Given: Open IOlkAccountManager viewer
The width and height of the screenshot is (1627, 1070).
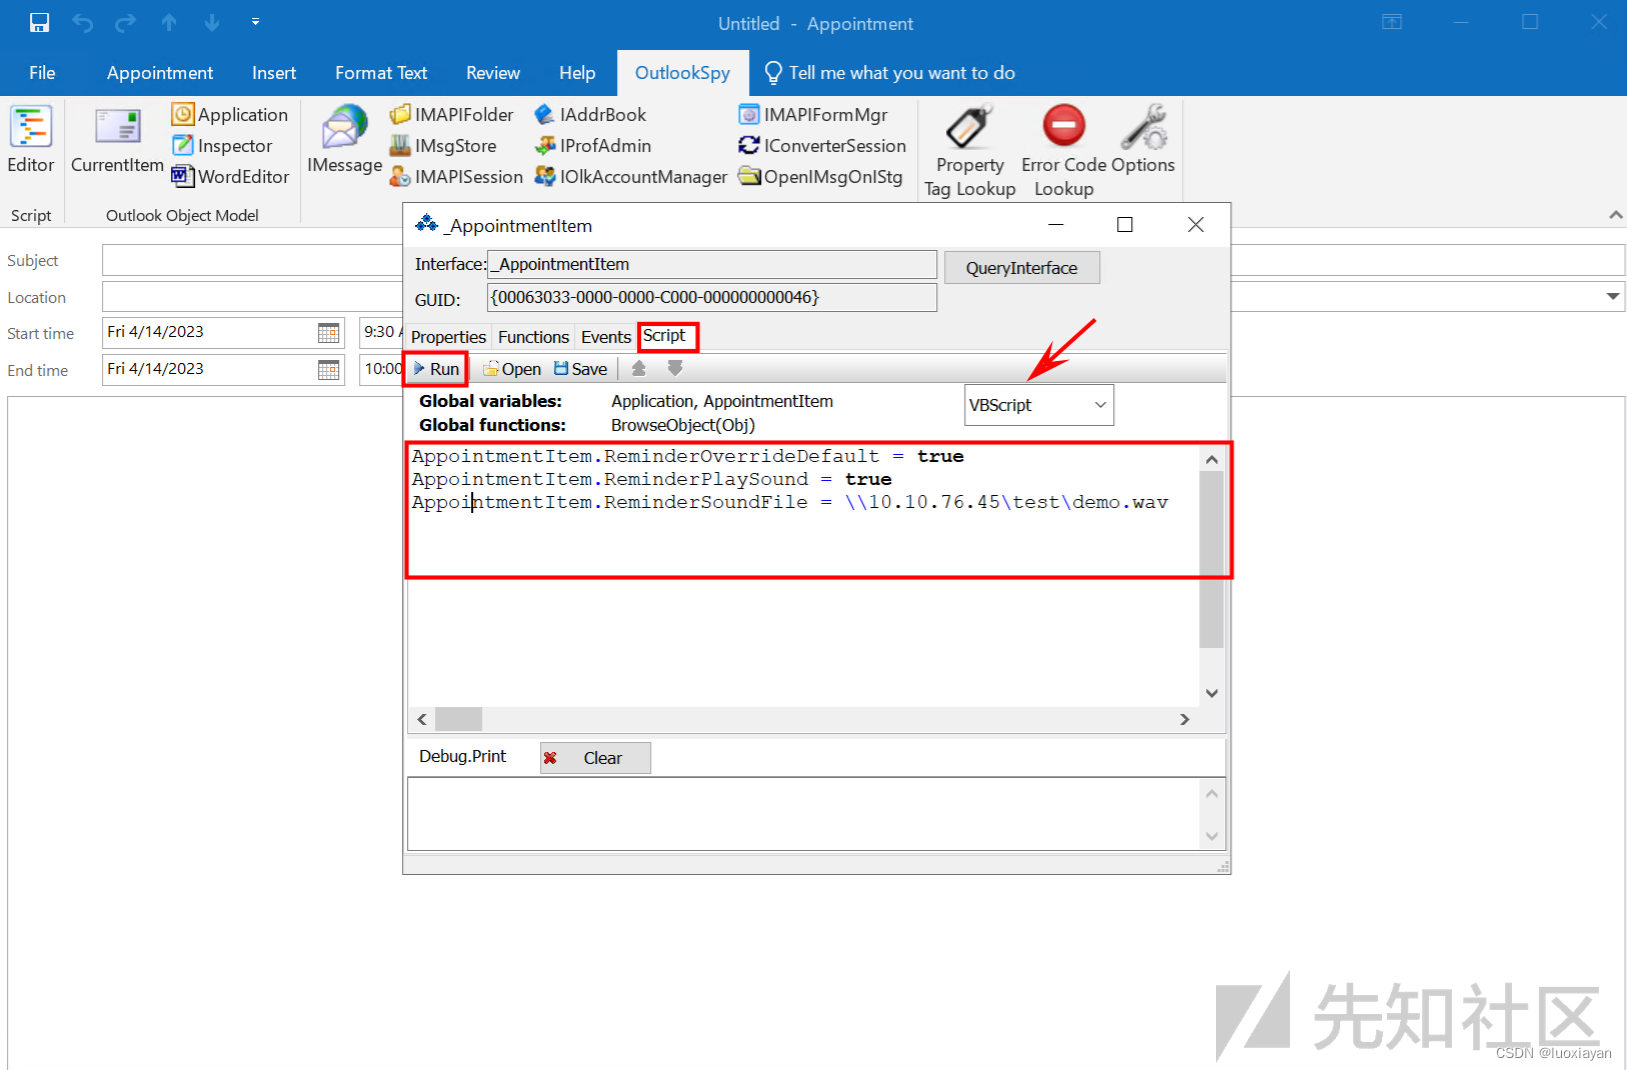Looking at the screenshot, I should [631, 176].
